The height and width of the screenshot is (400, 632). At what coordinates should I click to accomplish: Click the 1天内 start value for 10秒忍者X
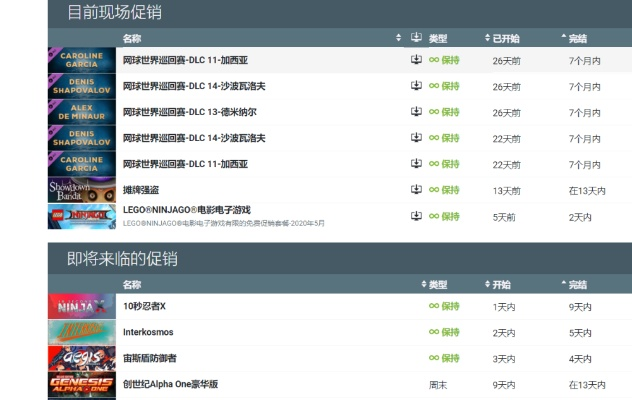(504, 307)
